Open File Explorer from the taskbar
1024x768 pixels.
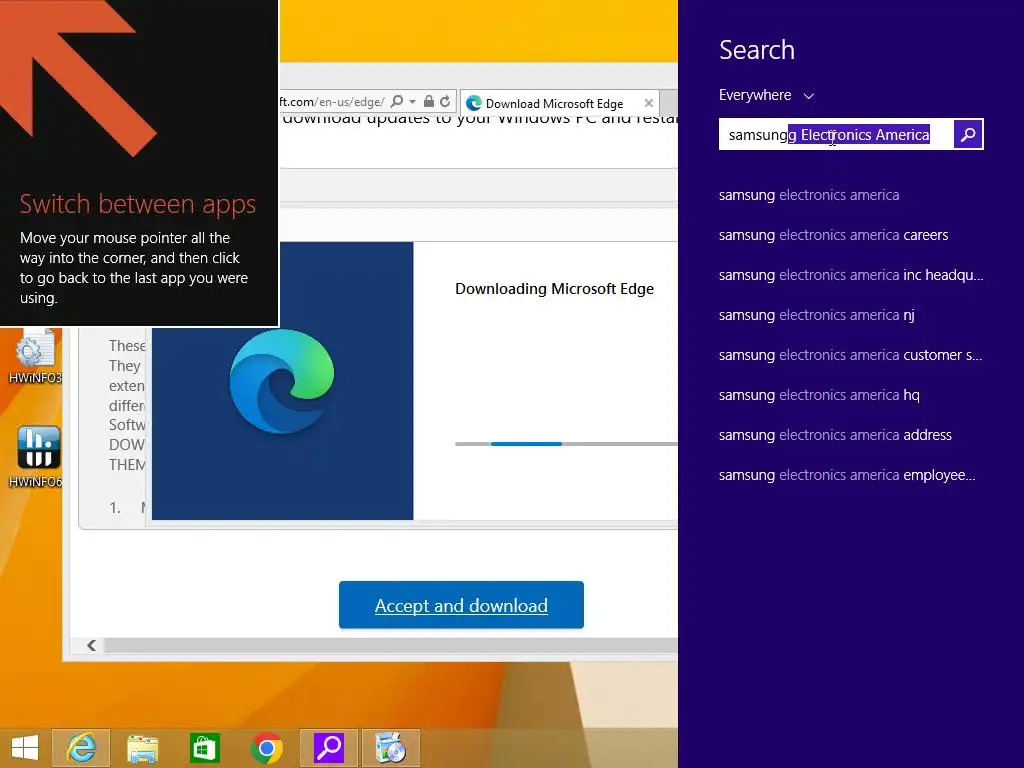[142, 748]
